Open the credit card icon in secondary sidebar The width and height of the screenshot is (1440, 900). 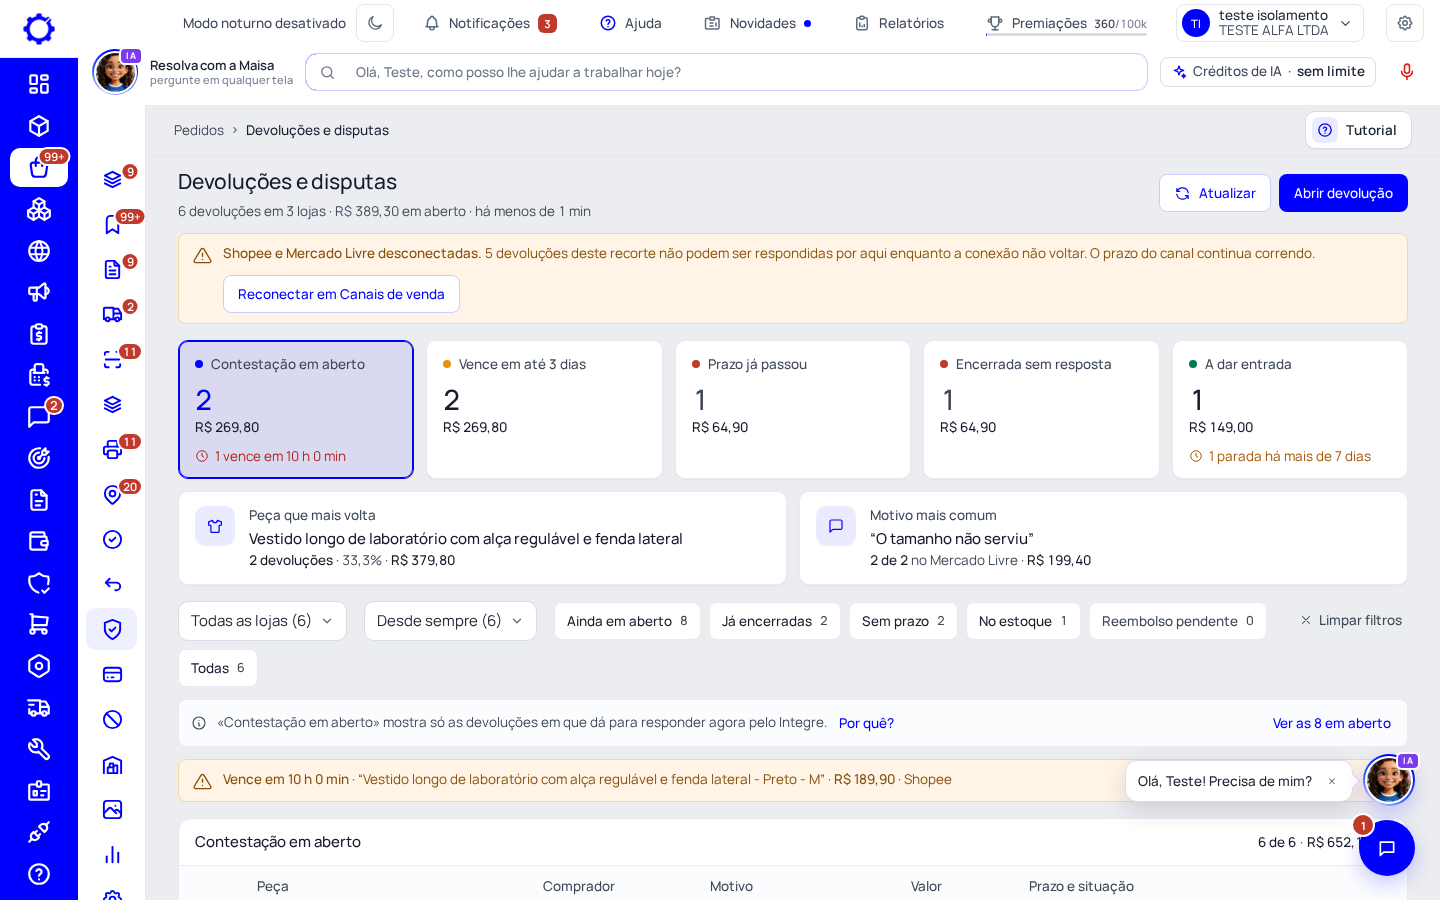click(x=113, y=674)
